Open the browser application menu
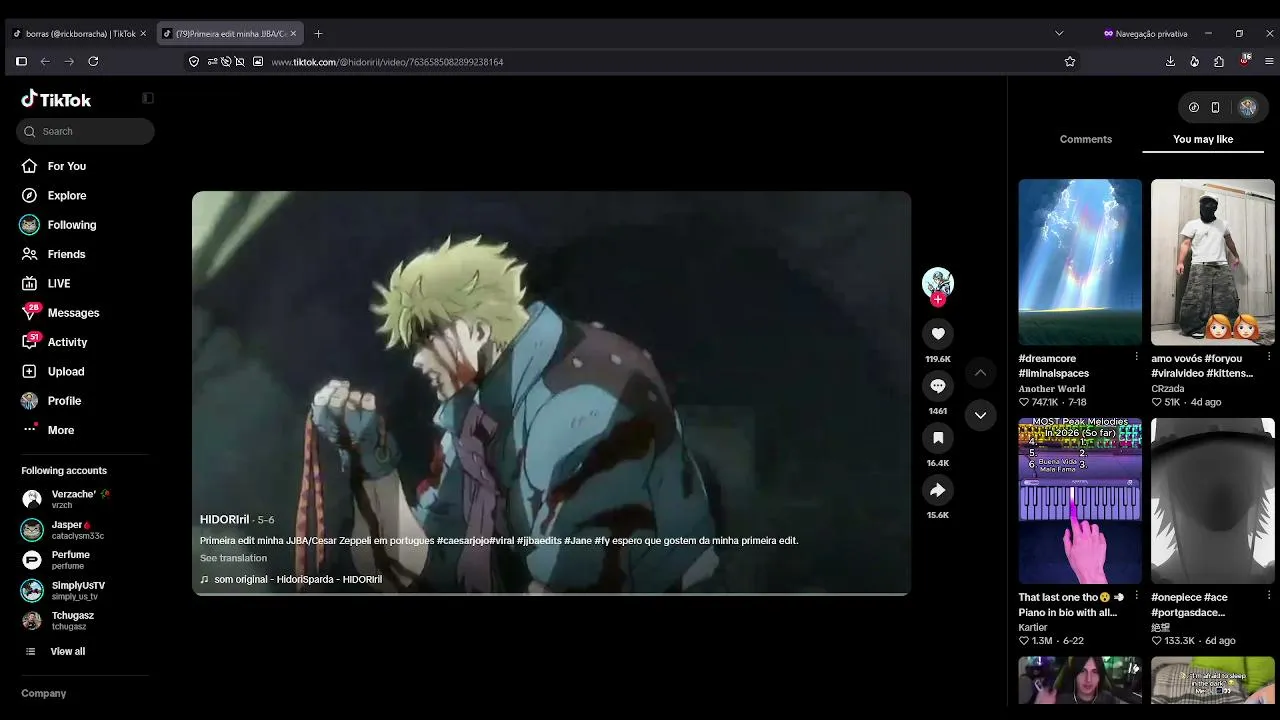Screen dimensions: 1280x720 pos(1269,61)
